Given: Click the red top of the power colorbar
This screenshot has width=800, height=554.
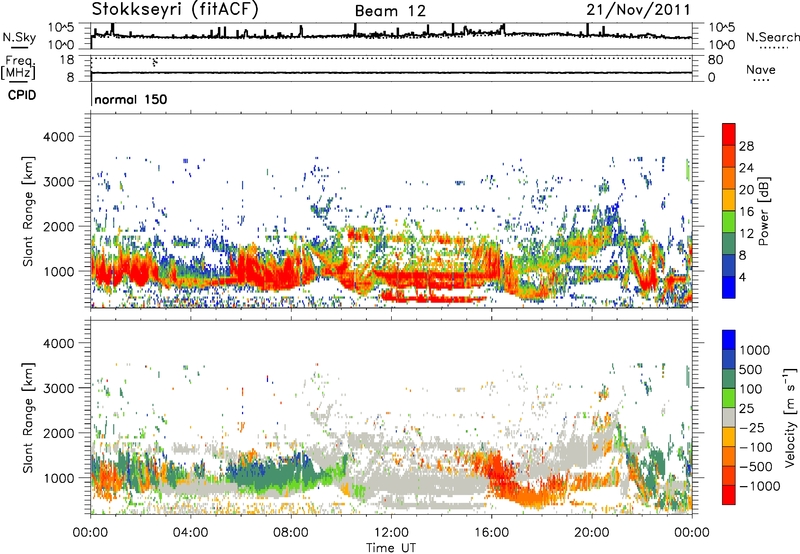Looking at the screenshot, I should pyautogui.click(x=729, y=135).
